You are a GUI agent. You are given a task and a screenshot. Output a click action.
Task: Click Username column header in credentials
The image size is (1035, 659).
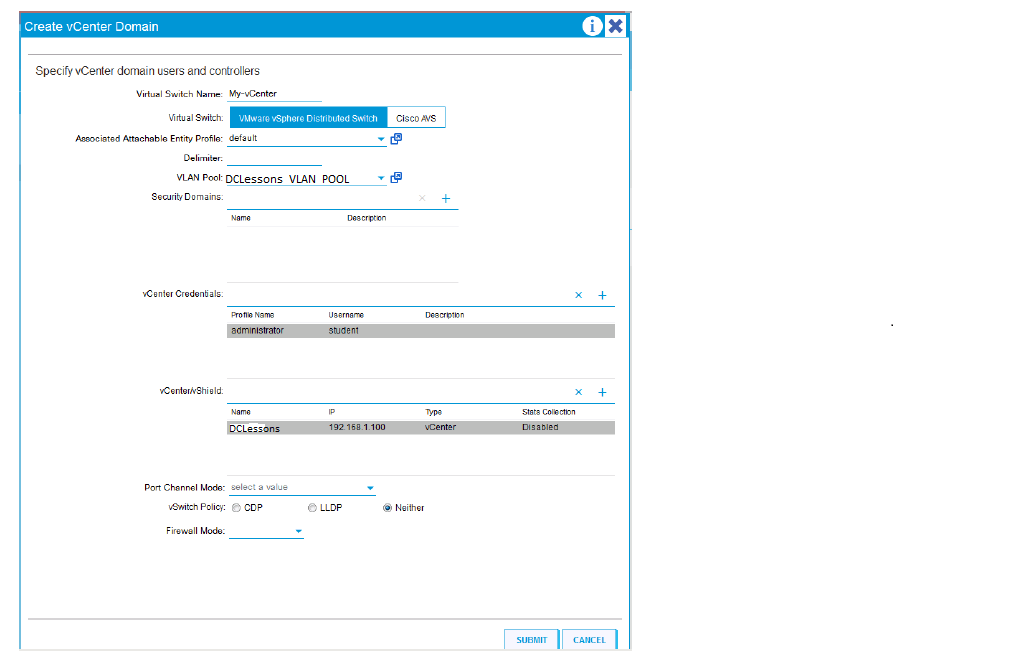(346, 315)
